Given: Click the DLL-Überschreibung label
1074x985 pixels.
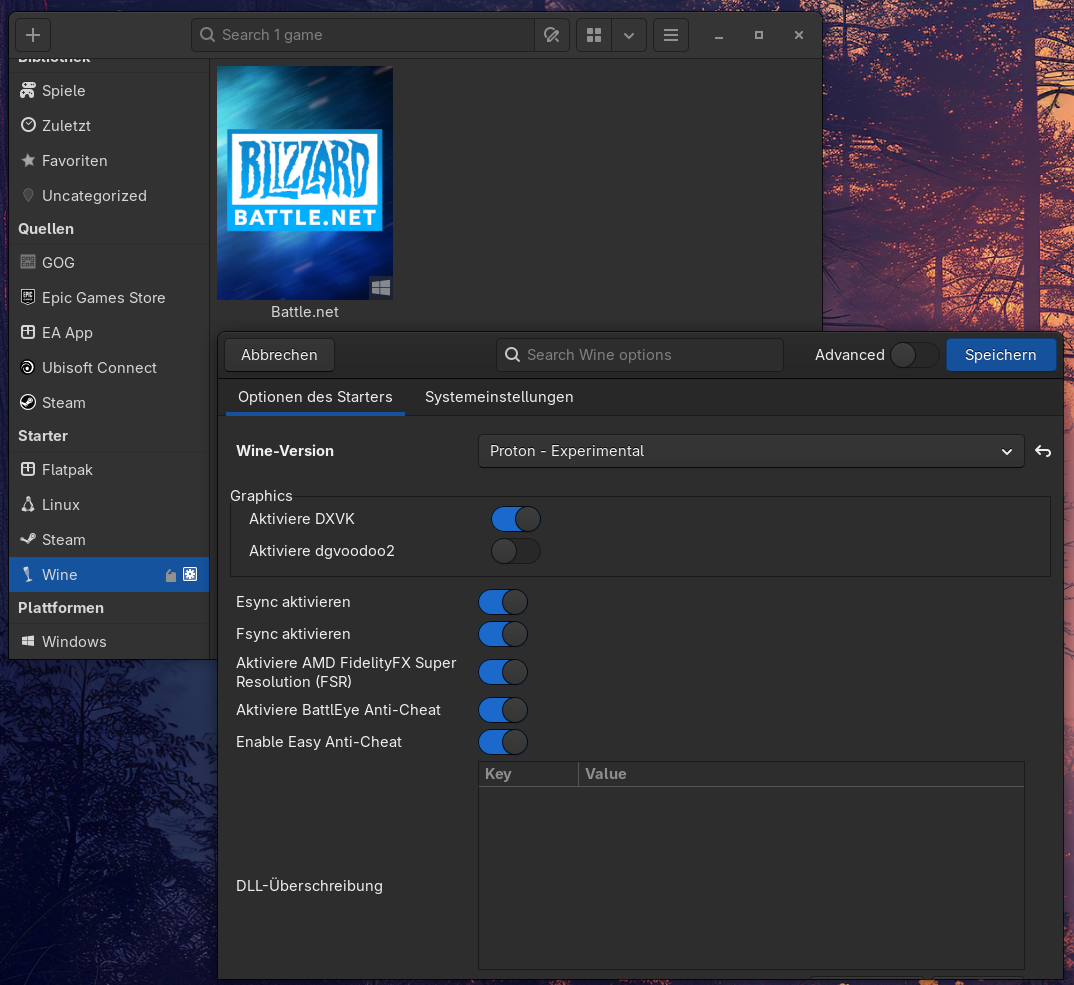Looking at the screenshot, I should pos(309,886).
